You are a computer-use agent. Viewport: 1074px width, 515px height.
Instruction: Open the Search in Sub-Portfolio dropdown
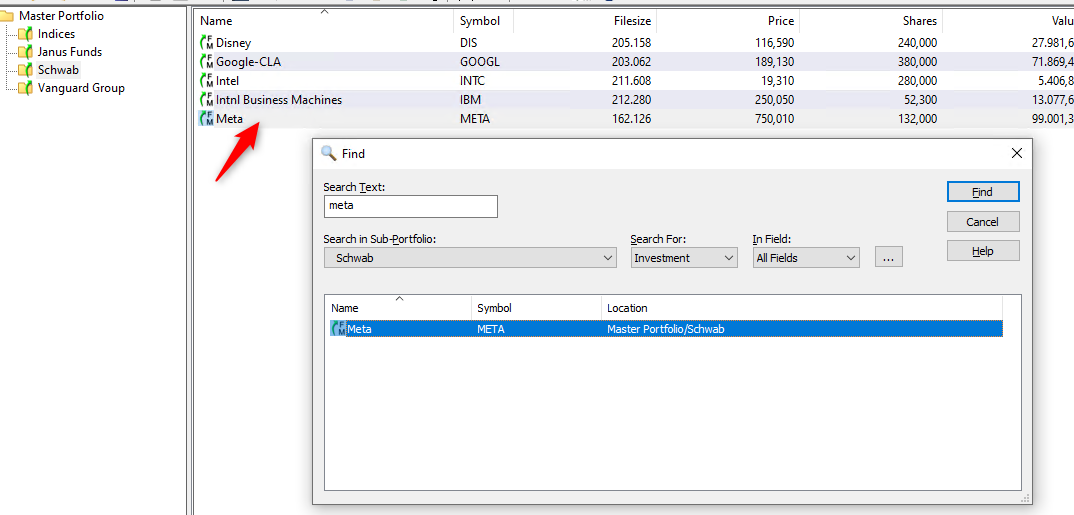click(470, 258)
